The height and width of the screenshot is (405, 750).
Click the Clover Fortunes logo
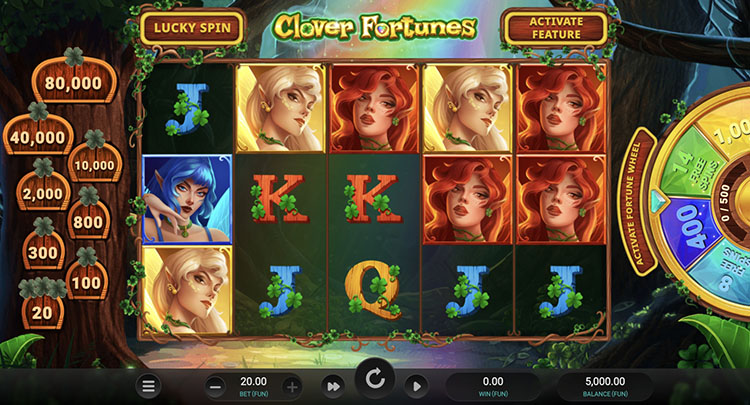(375, 27)
